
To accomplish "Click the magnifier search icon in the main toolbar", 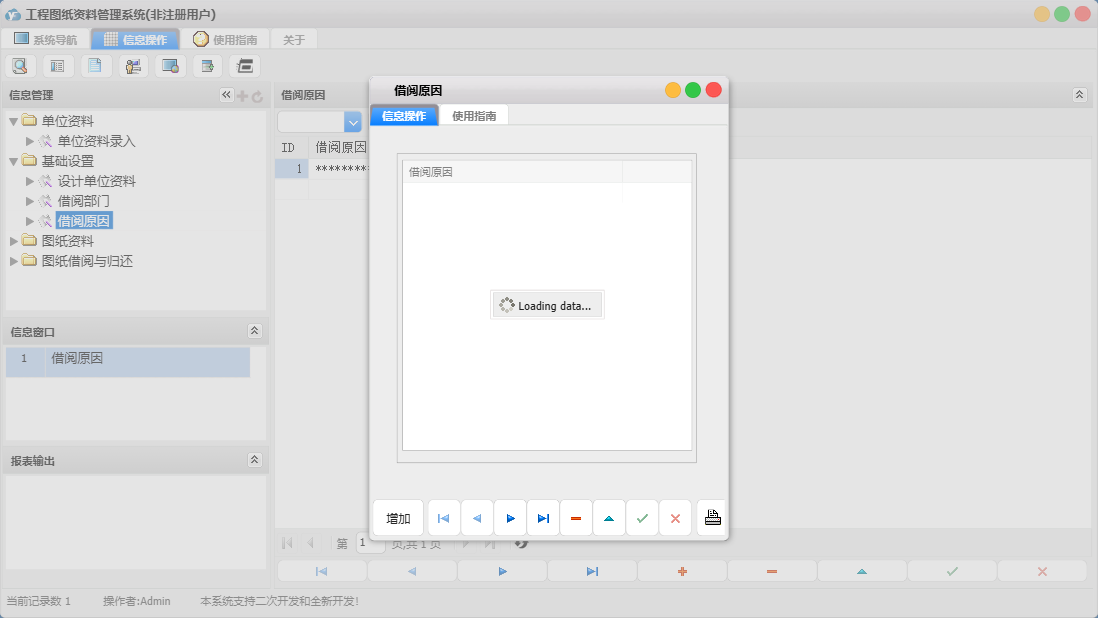I will (x=20, y=66).
